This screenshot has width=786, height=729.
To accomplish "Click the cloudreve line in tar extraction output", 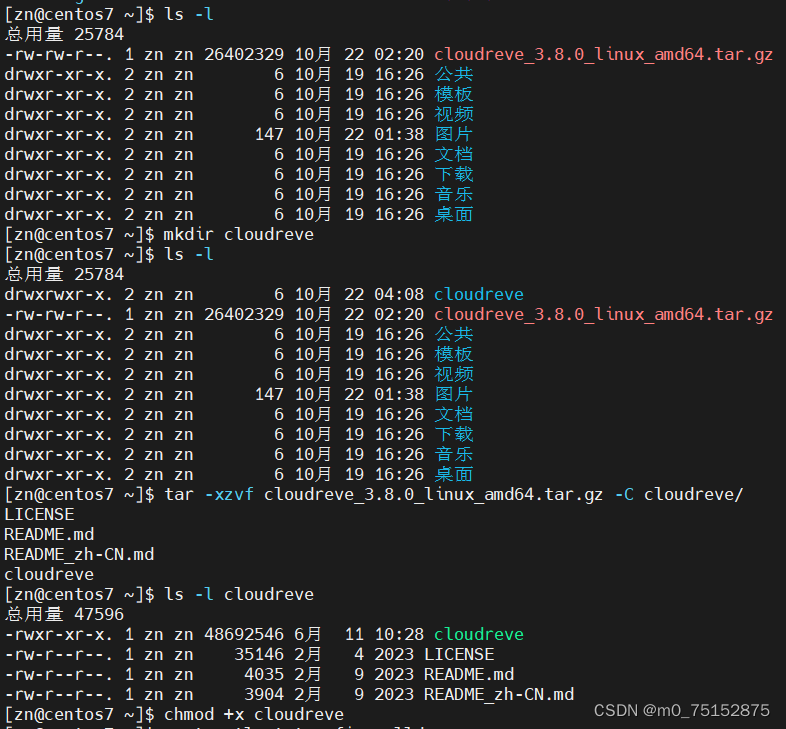I will 49,575.
